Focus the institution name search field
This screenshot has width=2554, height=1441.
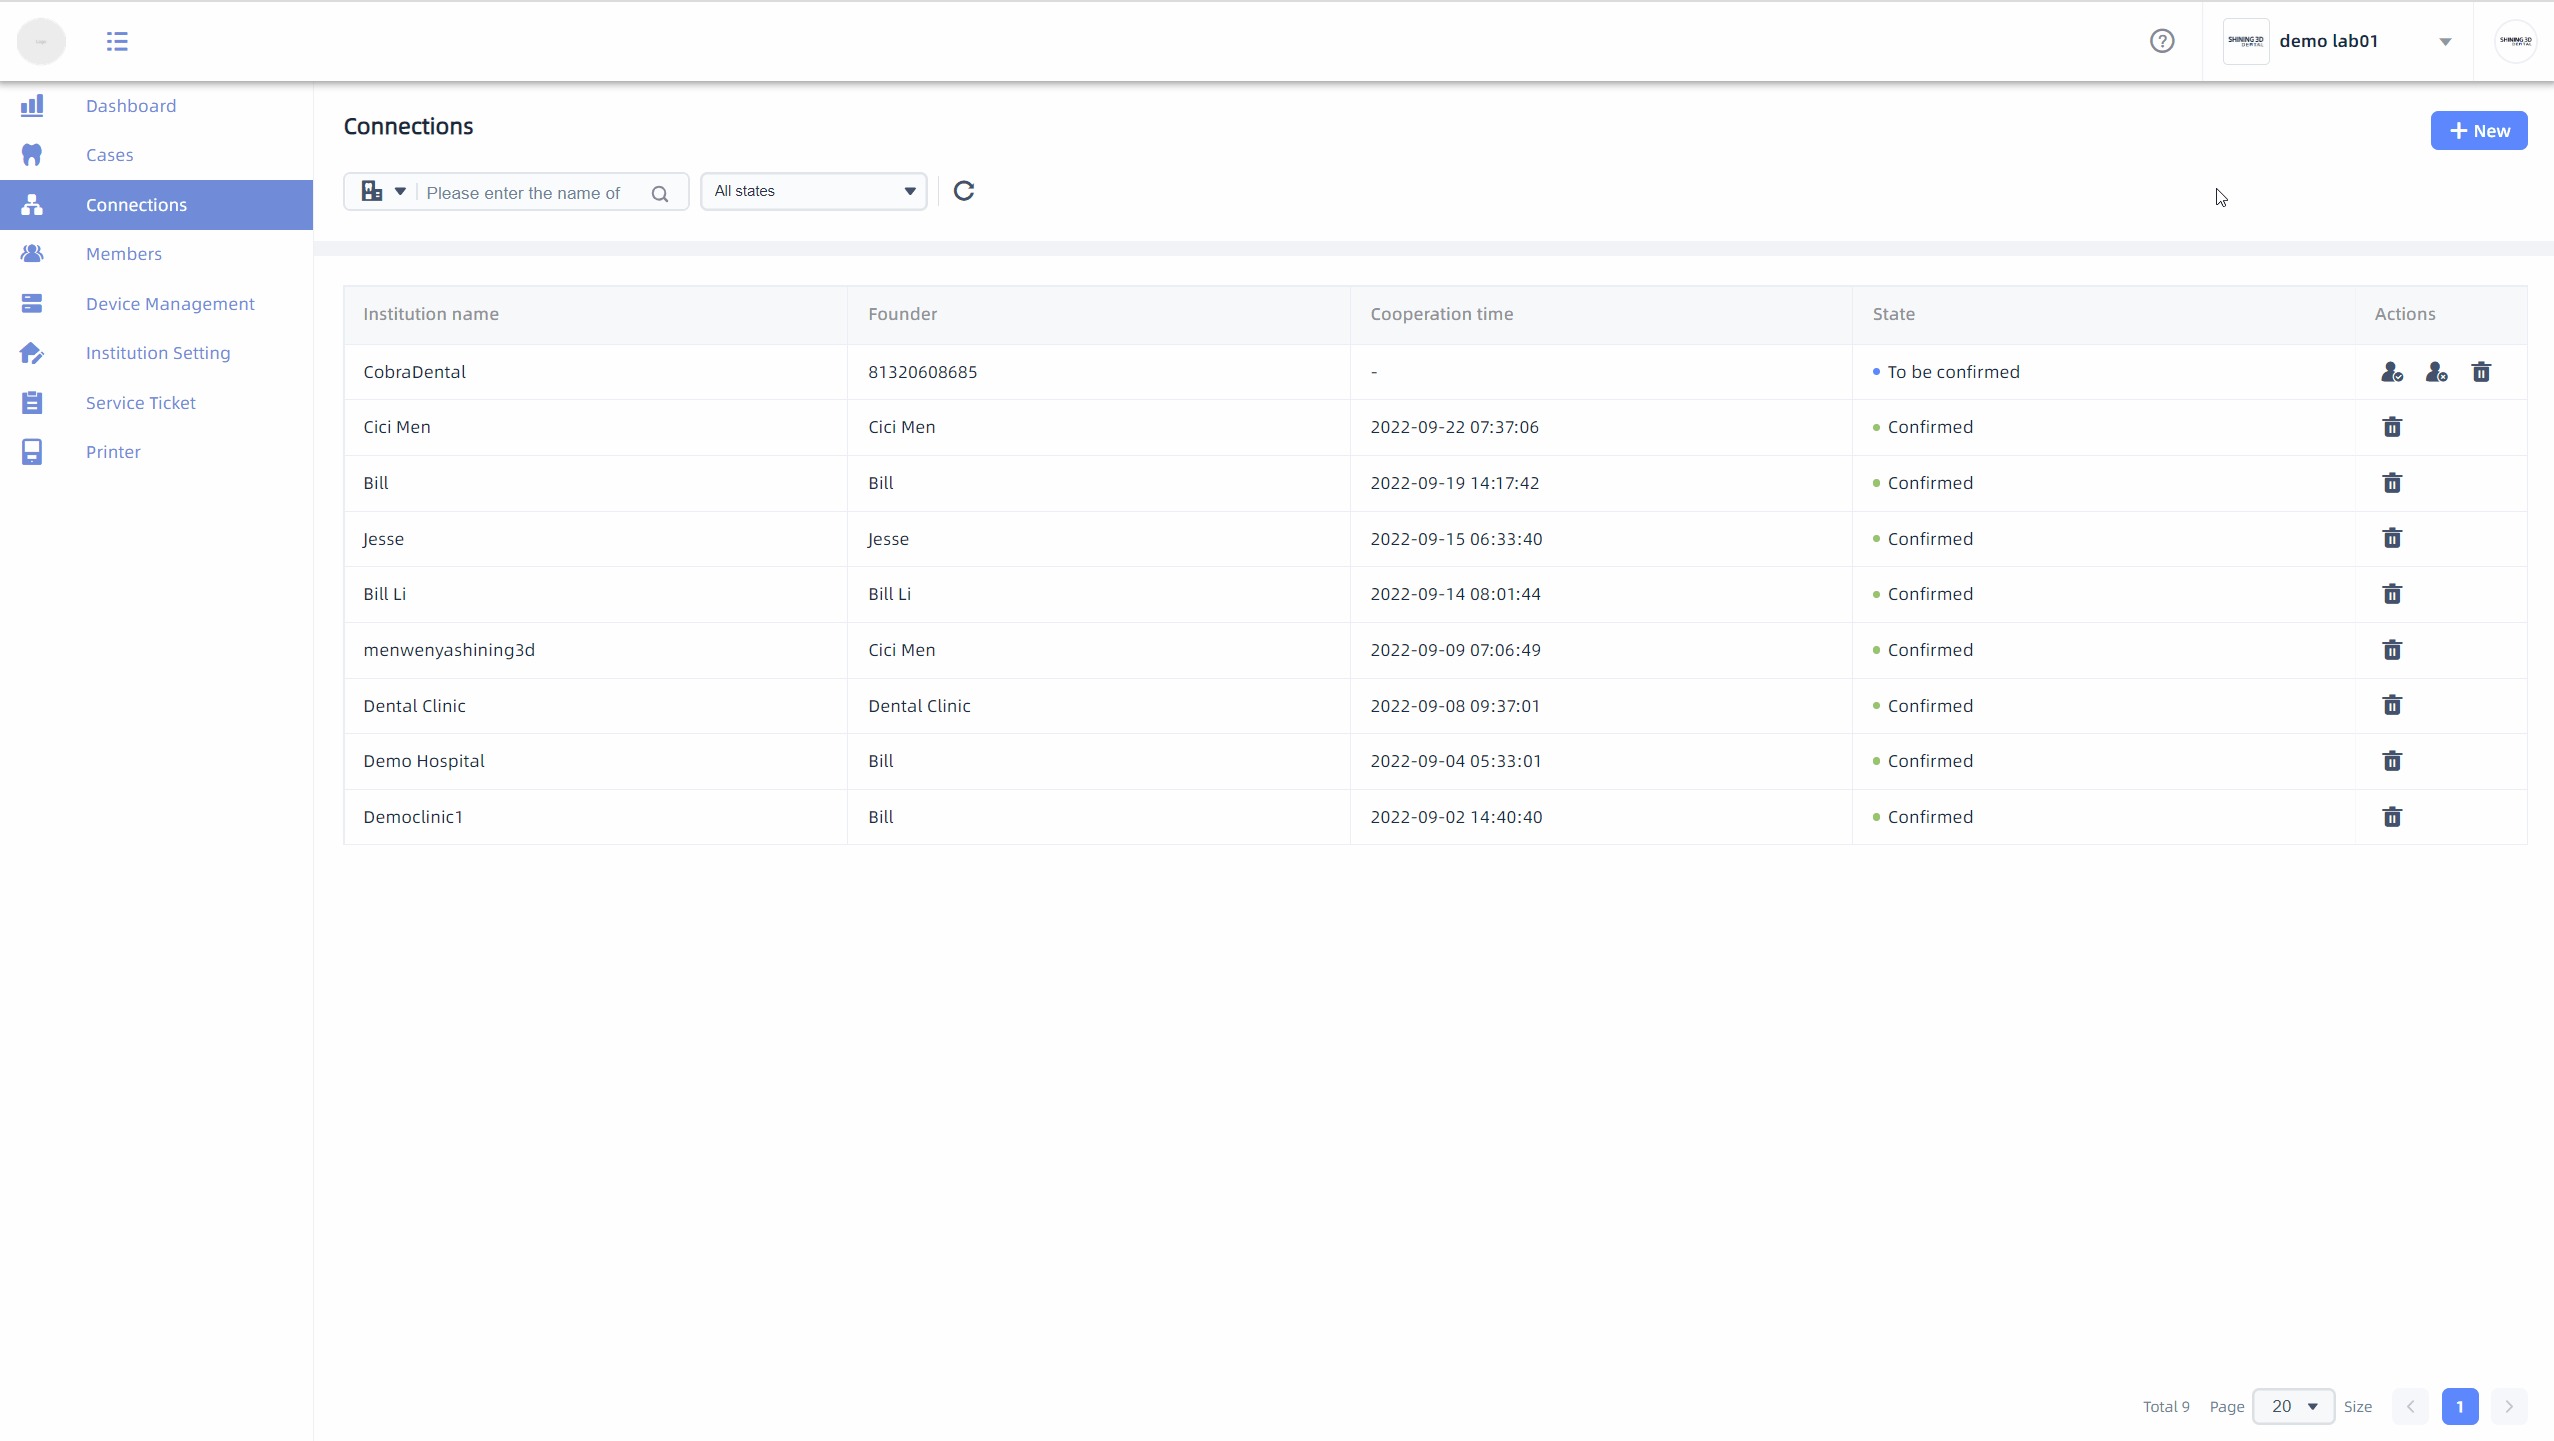point(530,193)
